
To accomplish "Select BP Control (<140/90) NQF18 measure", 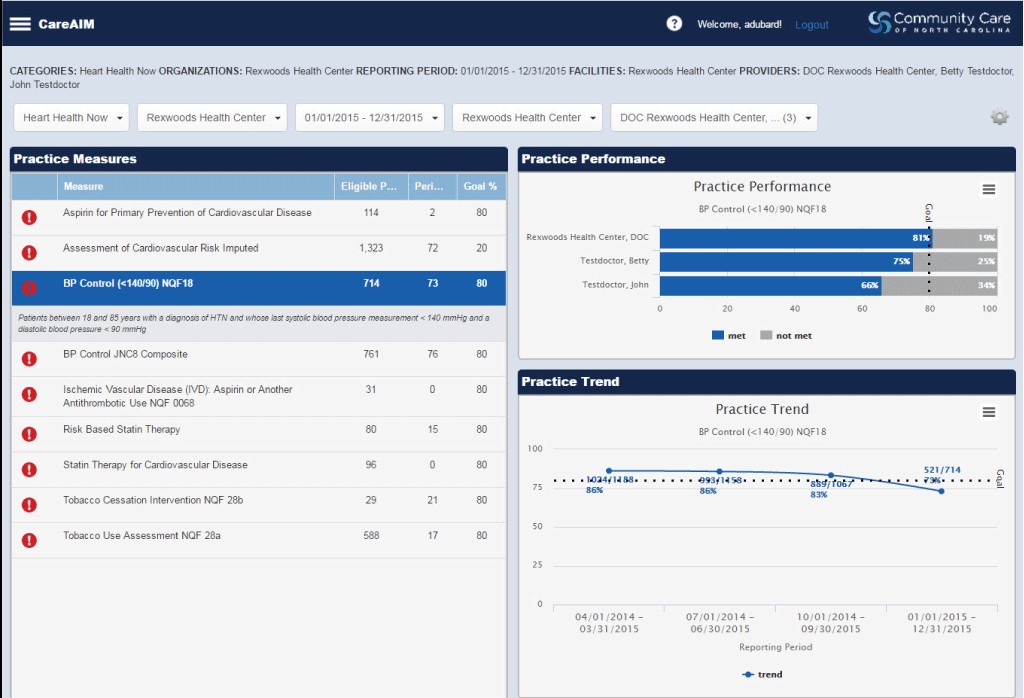I will tap(259, 288).
